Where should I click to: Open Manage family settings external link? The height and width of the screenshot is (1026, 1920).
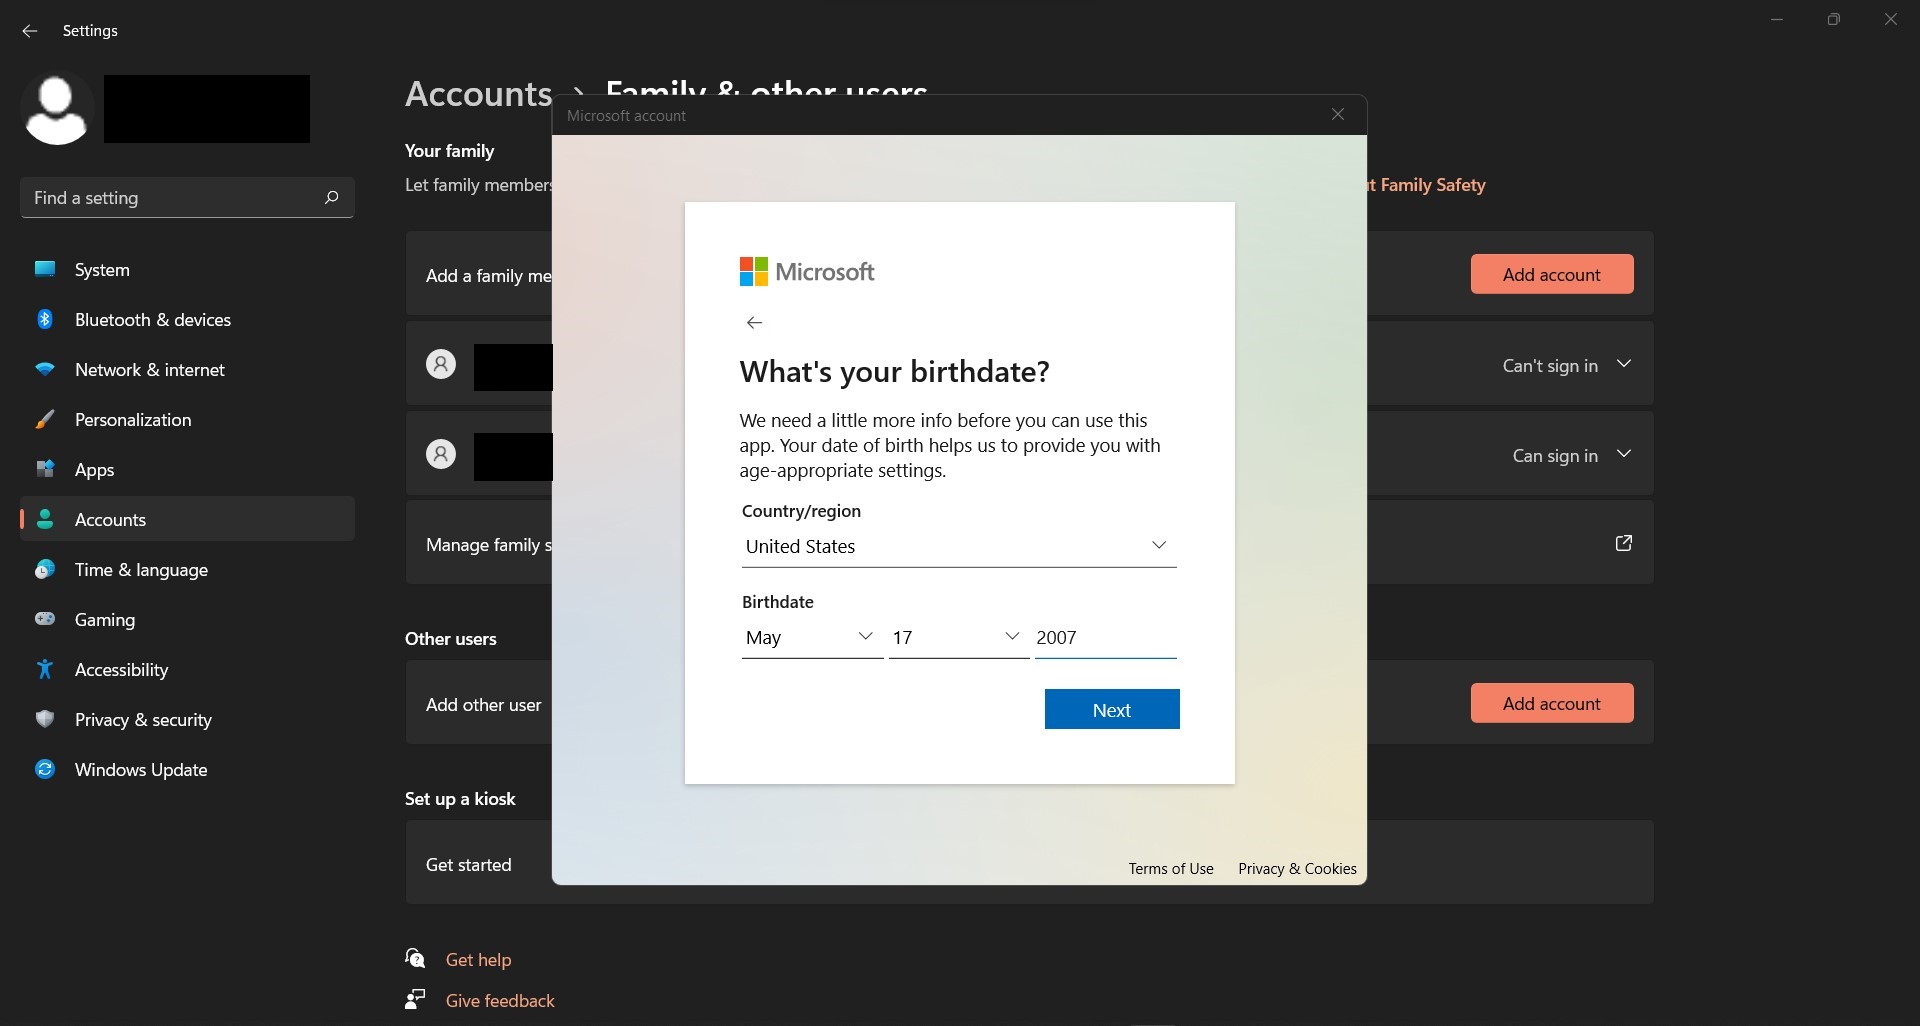[x=1623, y=543]
